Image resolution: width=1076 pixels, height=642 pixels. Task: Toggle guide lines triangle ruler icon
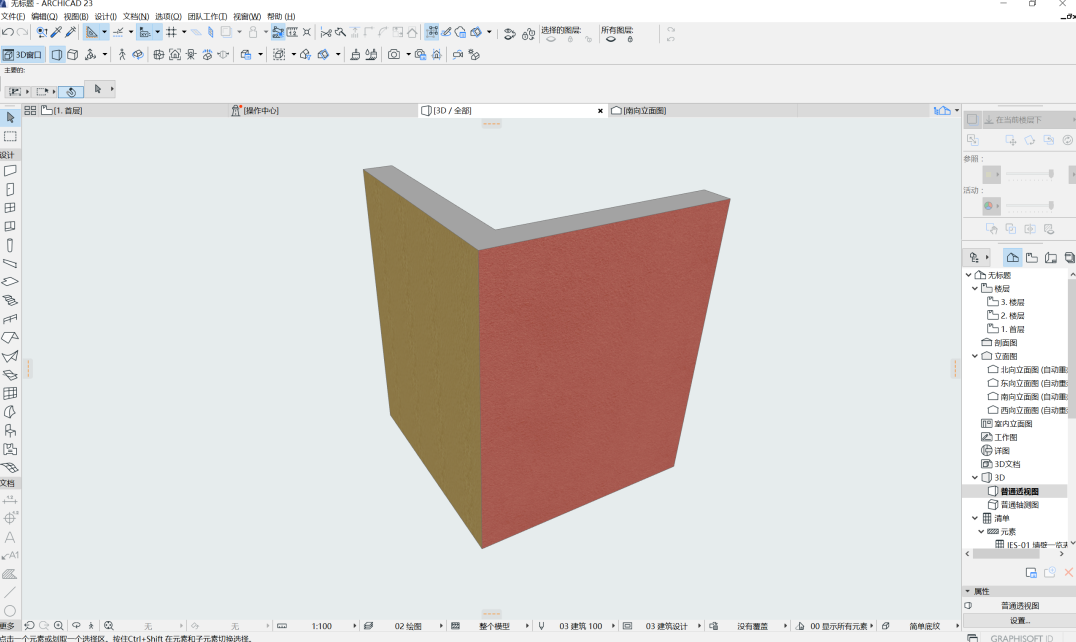(91, 32)
